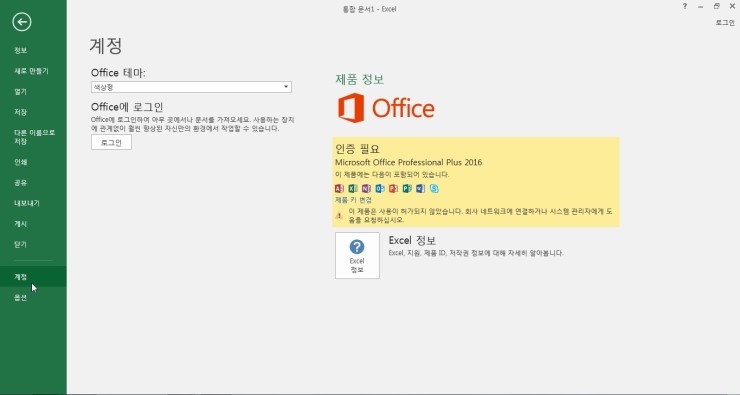
Task: Click the license warning triangle icon
Action: coord(339,215)
